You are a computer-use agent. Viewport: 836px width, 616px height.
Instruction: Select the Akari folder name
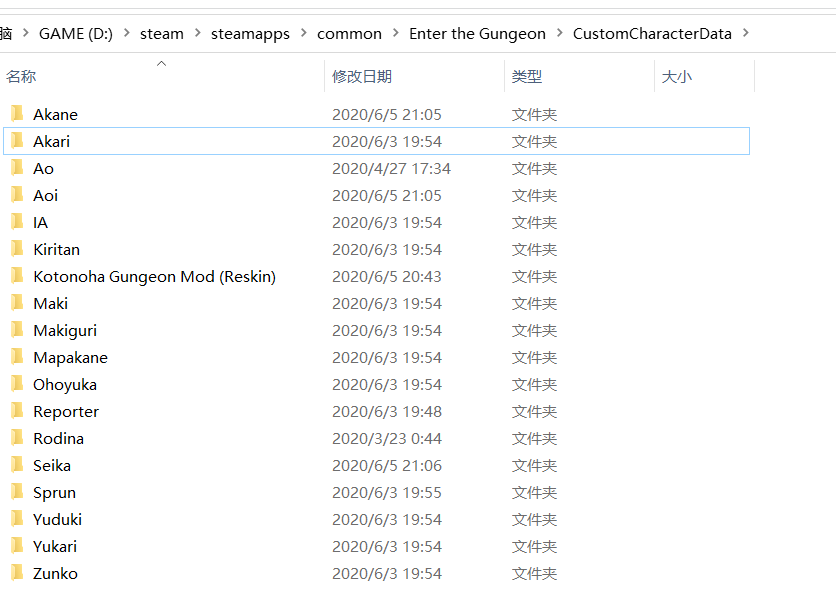(x=51, y=141)
